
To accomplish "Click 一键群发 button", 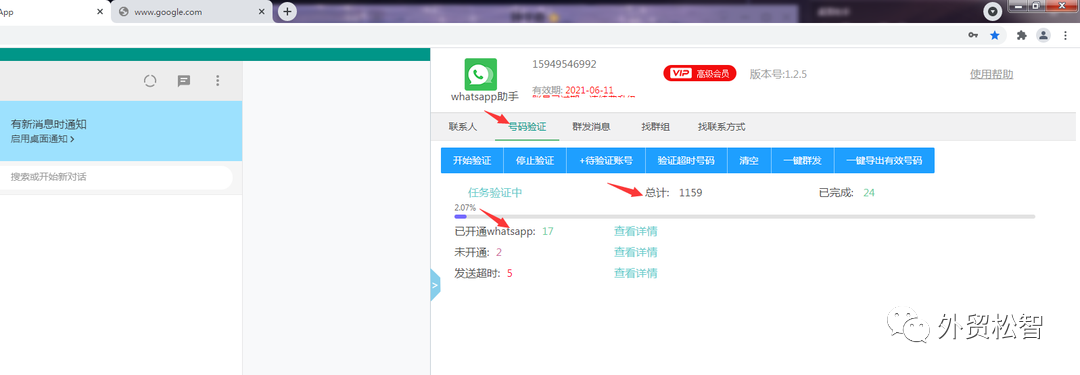I will (x=802, y=161).
